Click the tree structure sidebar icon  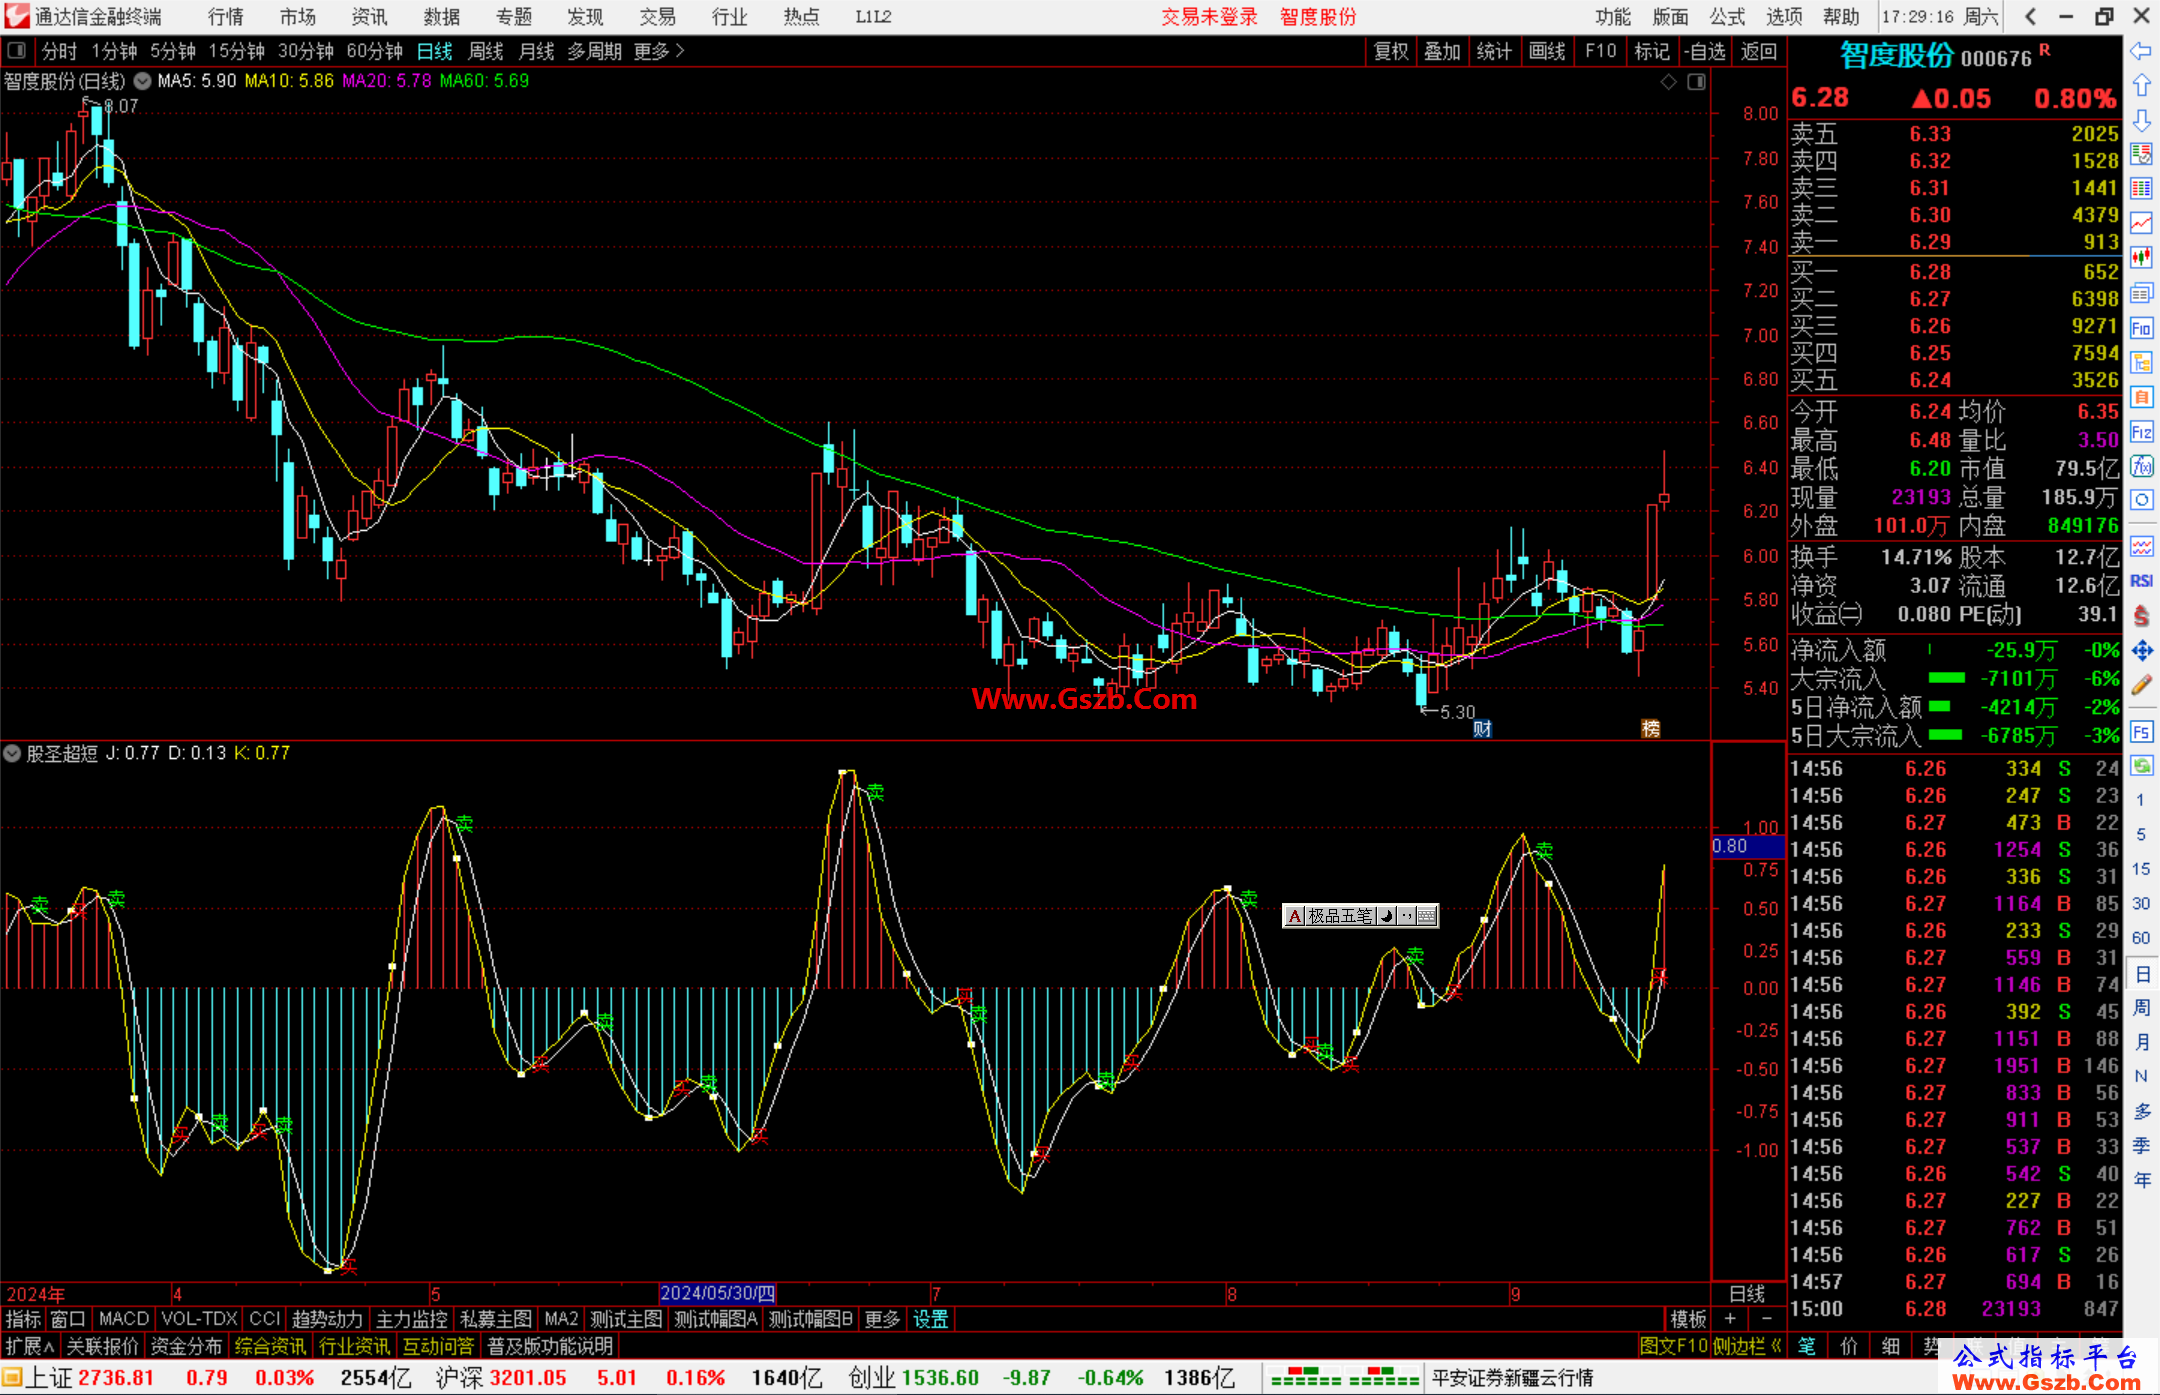(x=2141, y=362)
